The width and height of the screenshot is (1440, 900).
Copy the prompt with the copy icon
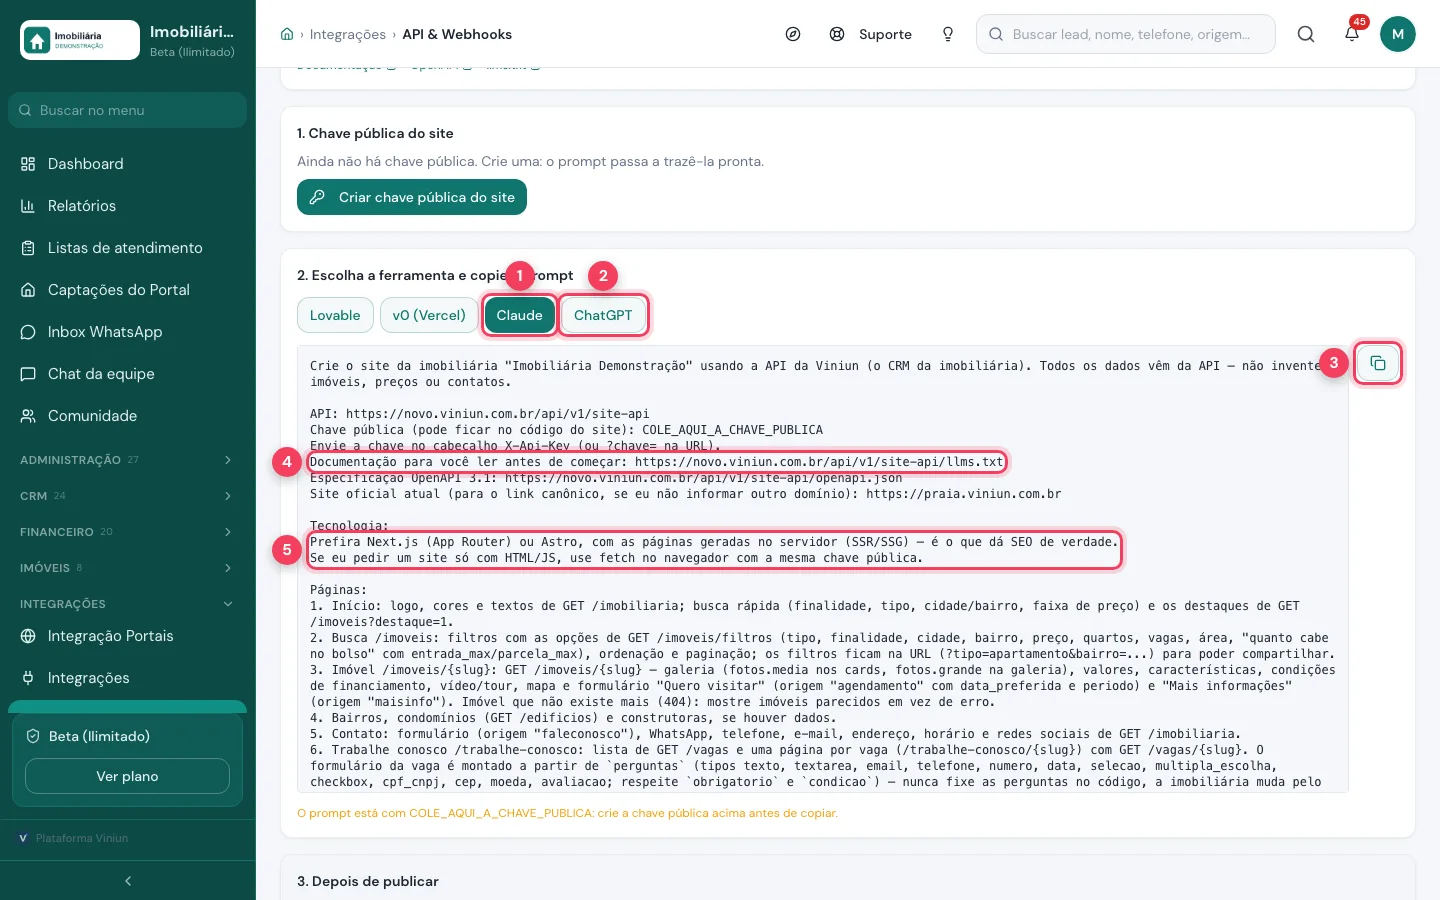click(1377, 363)
